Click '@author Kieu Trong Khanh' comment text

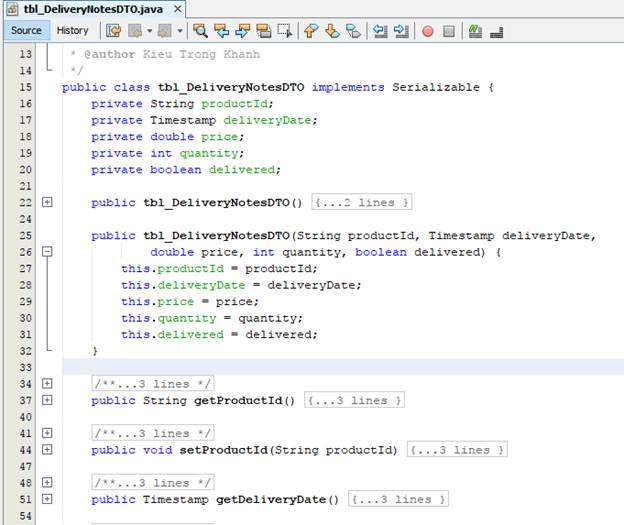pos(172,54)
